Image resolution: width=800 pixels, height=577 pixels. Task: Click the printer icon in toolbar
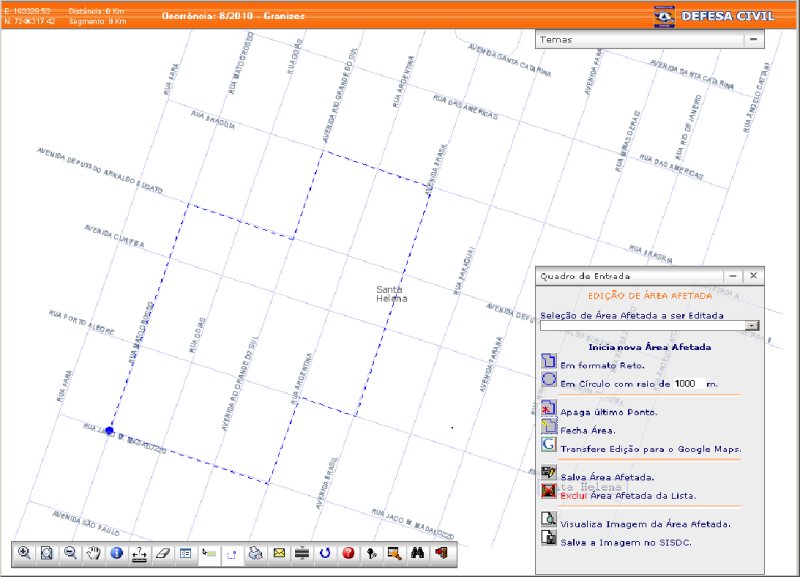[255, 552]
